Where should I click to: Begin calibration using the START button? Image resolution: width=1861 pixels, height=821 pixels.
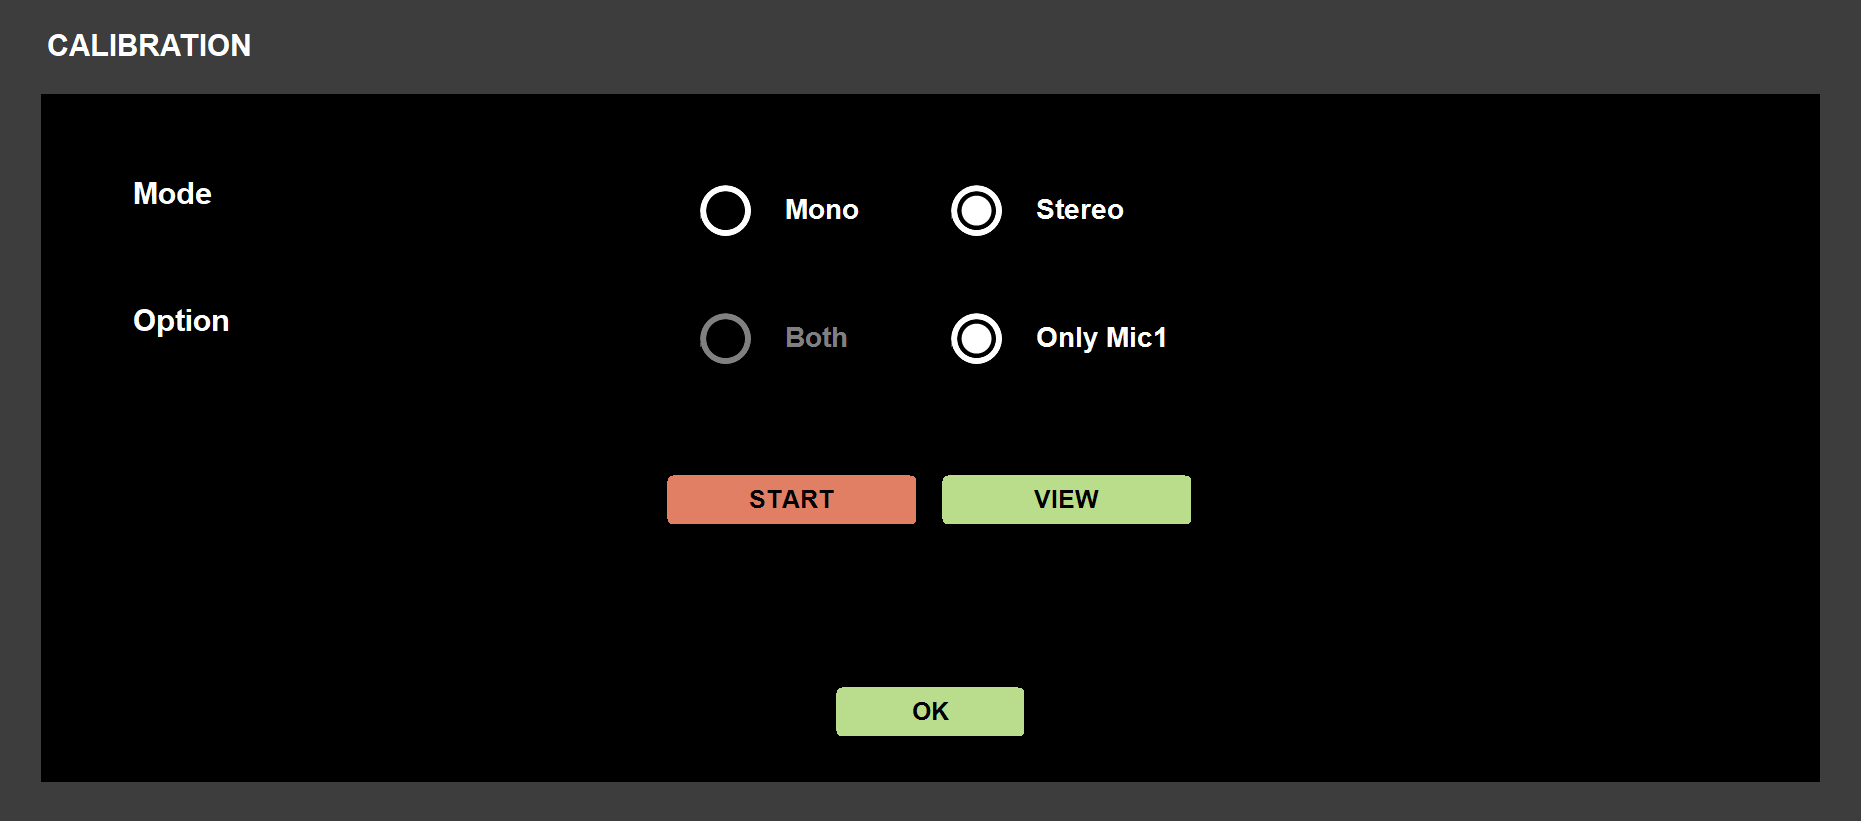[791, 499]
